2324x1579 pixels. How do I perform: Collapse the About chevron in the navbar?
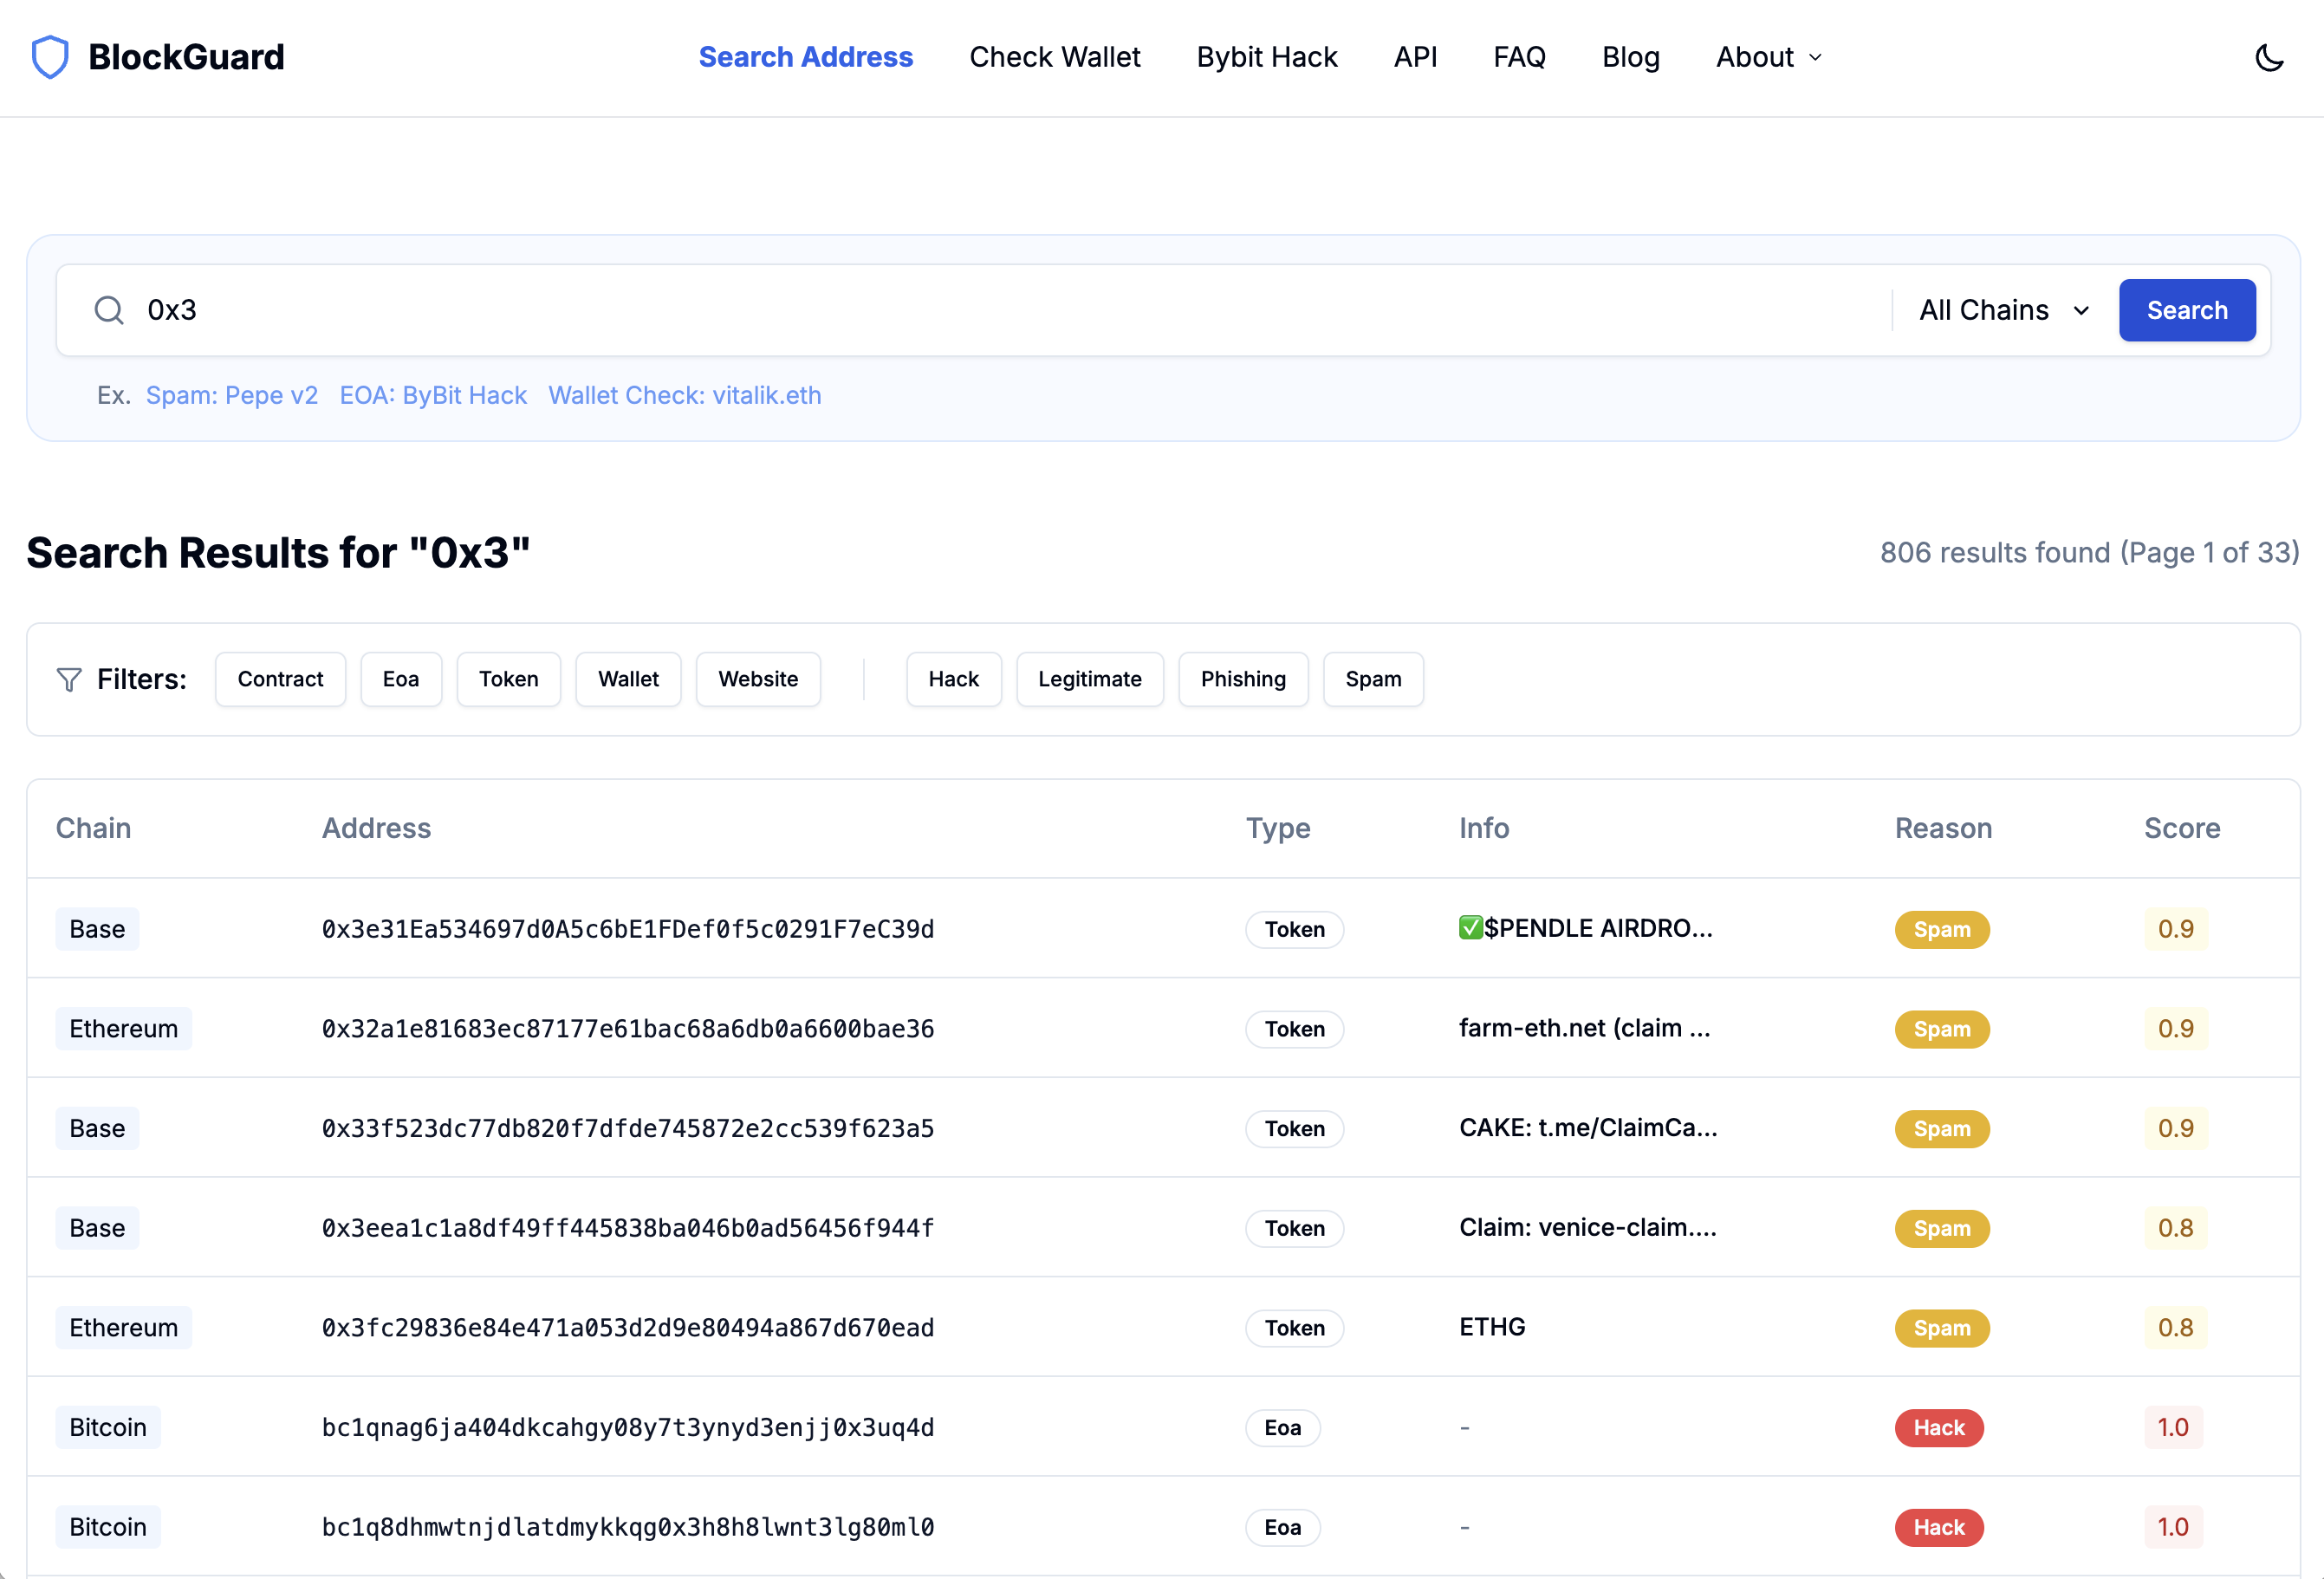pyautogui.click(x=1816, y=59)
